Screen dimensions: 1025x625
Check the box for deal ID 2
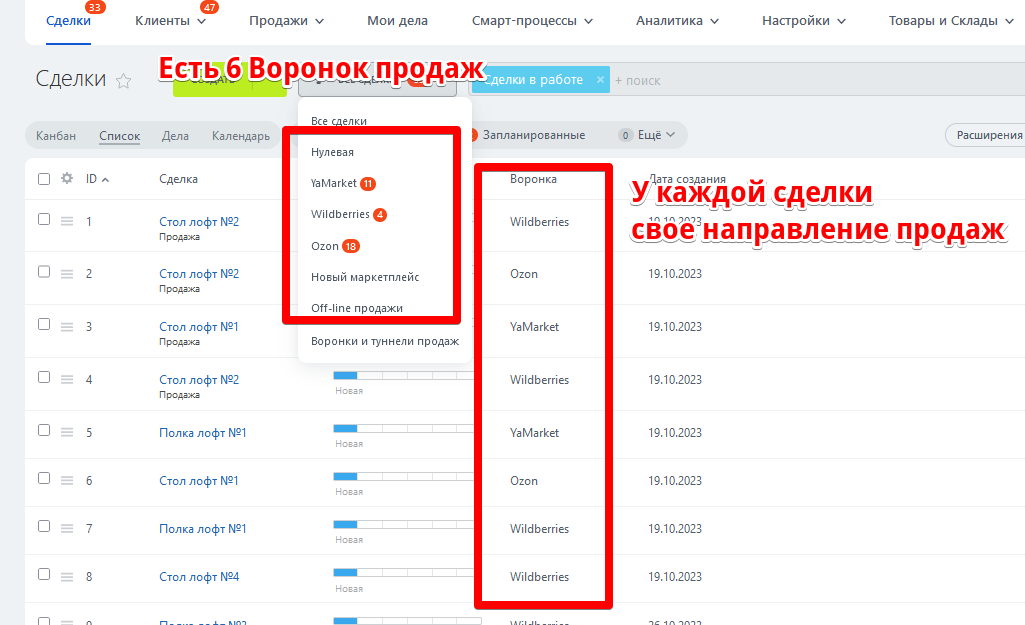click(x=44, y=271)
